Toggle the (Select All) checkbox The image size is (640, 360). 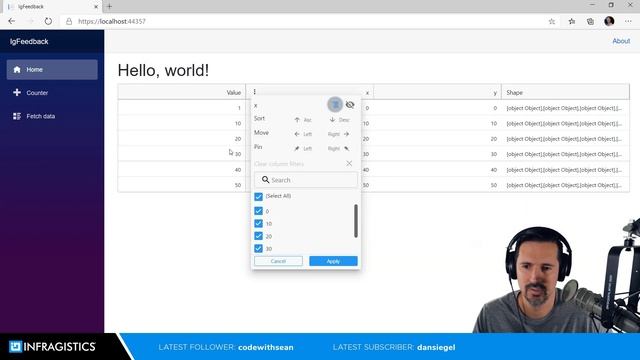pyautogui.click(x=258, y=196)
